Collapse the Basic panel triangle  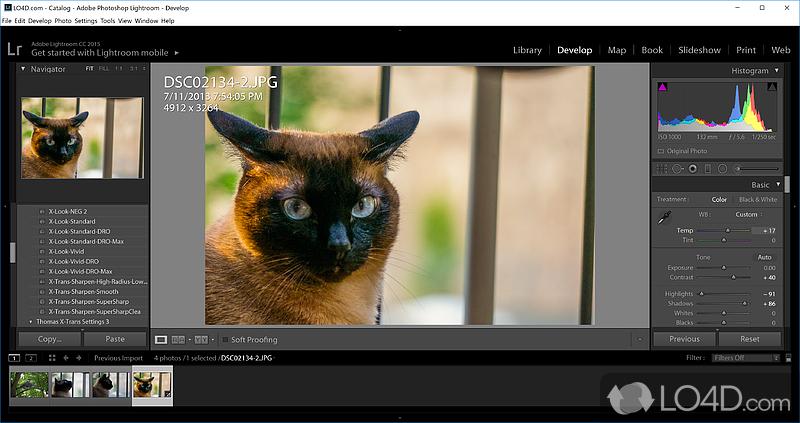778,184
